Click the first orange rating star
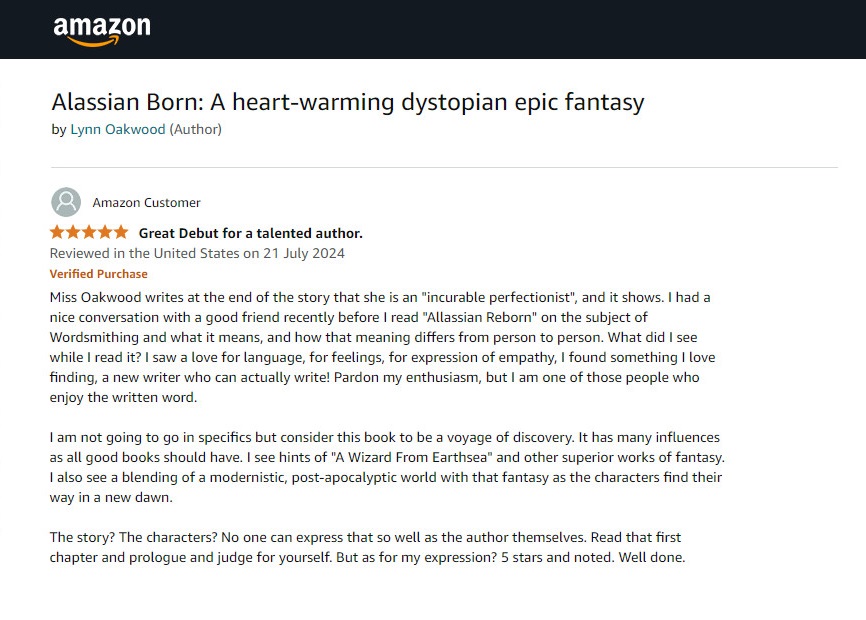The height and width of the screenshot is (620, 866). click(58, 232)
